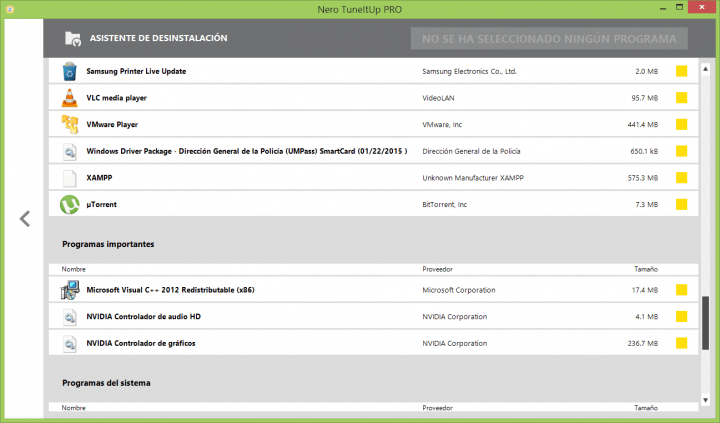Minimize the Nero TuneItUp PRO window
Screen dimensions: 720x423
[663, 8]
